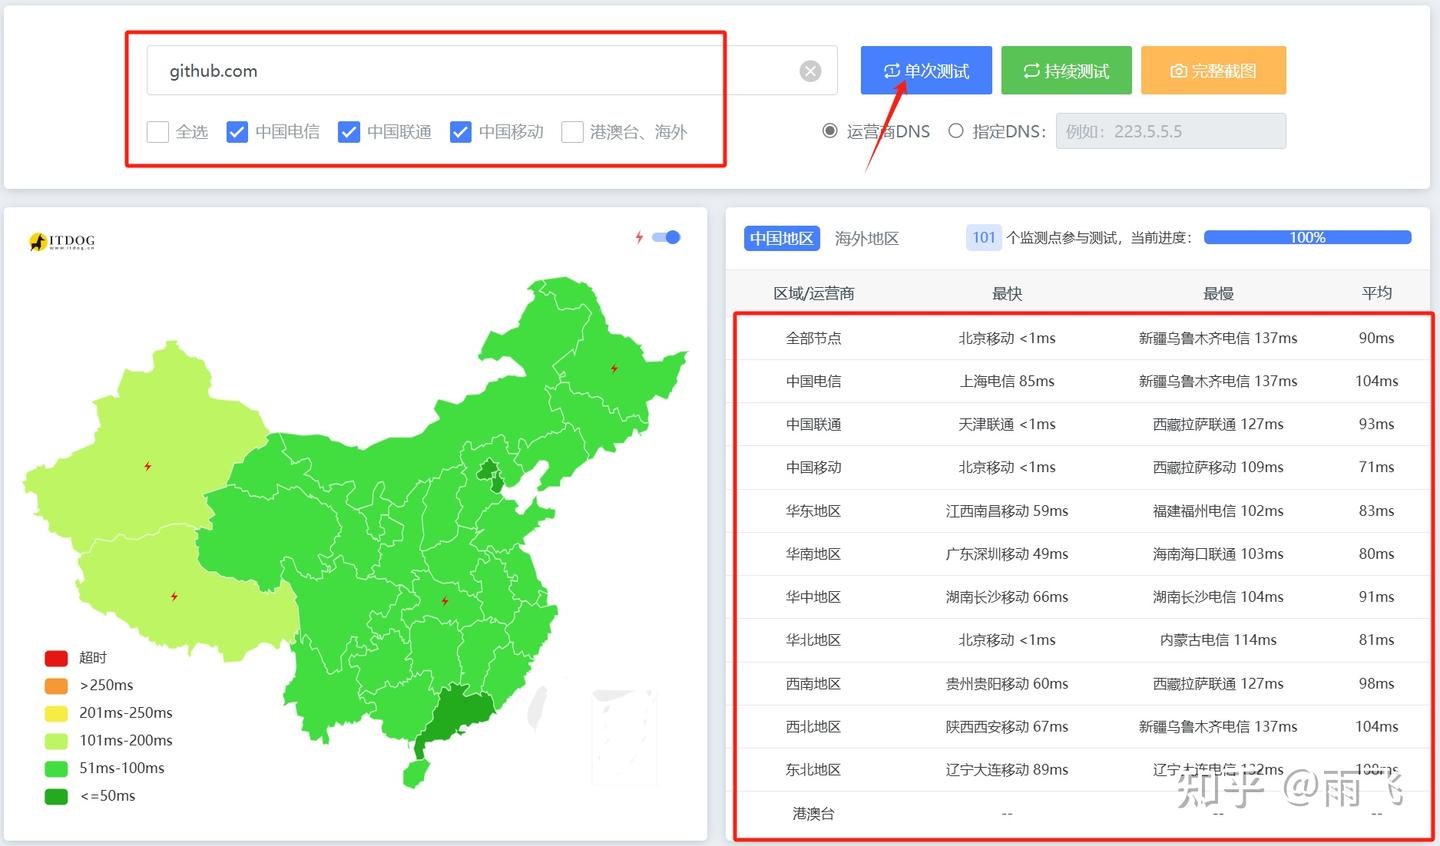Click the 完整截图 button
This screenshot has width=1440, height=846.
tap(1213, 70)
